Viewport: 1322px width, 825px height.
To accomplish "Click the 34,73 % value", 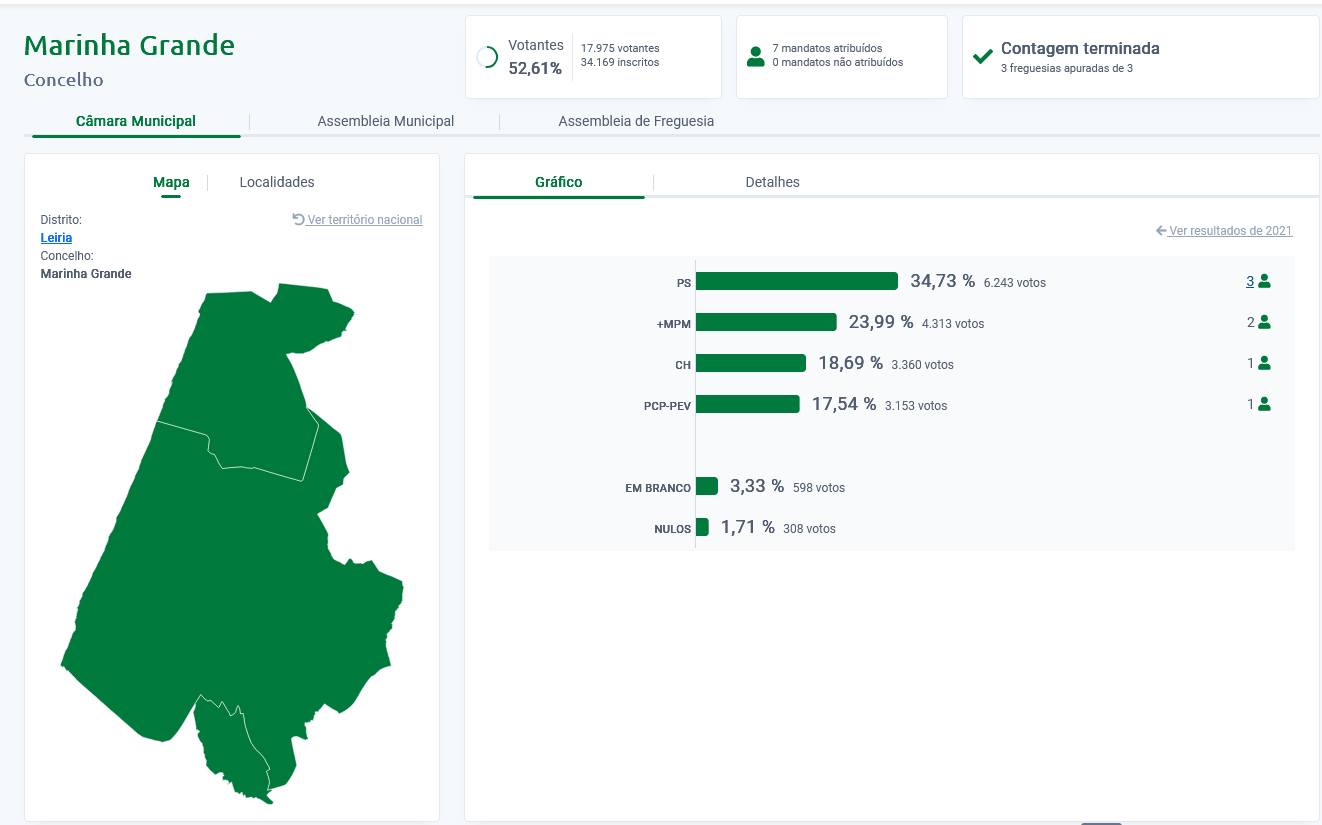I will [x=942, y=281].
